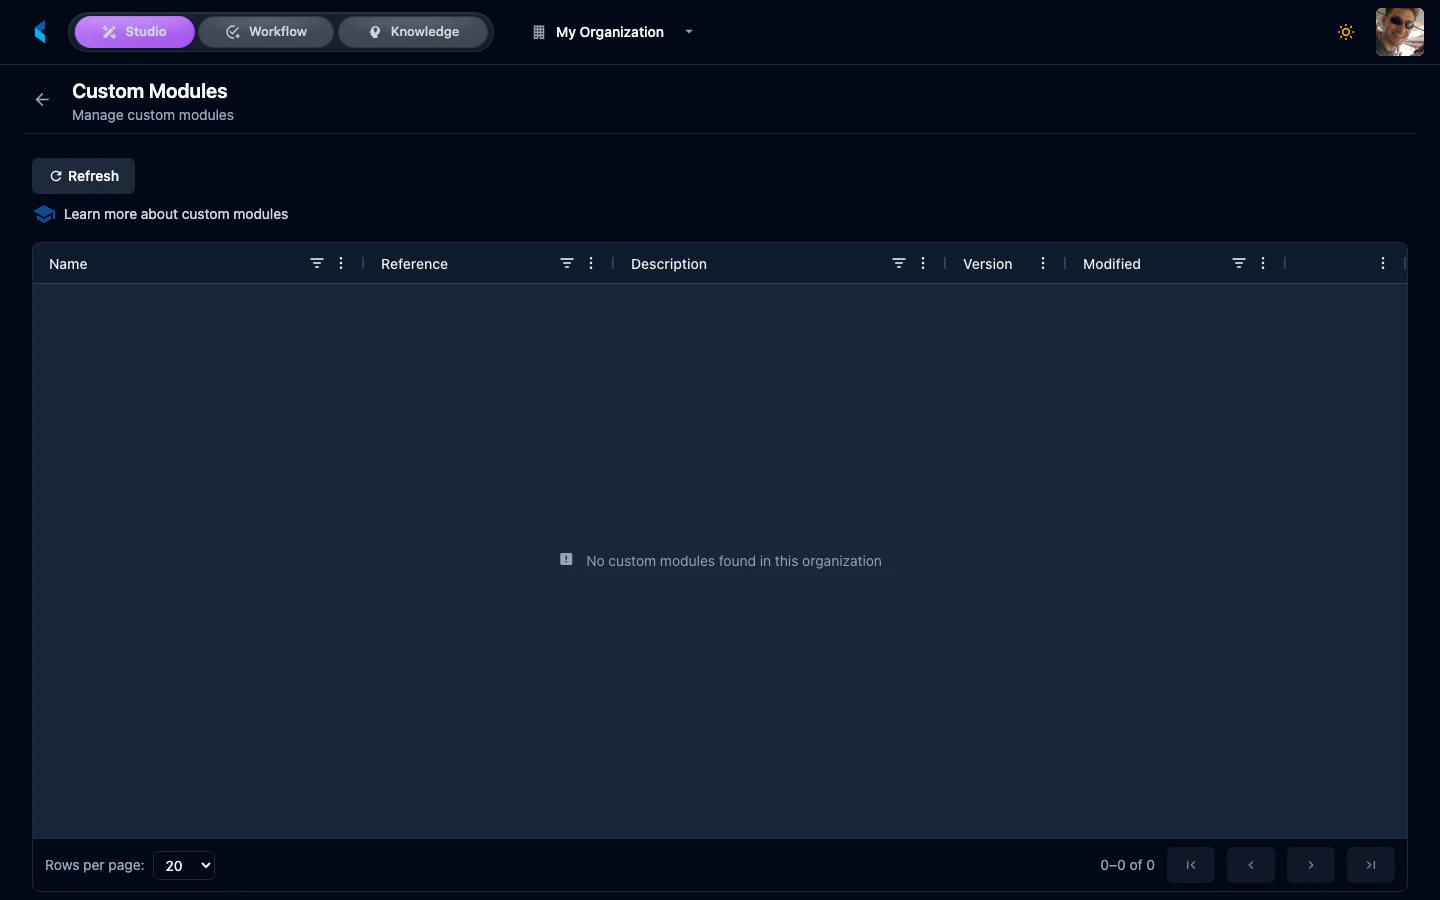Screen dimensions: 1440x900
Task: Switch to the Workflow tab
Action: click(266, 31)
